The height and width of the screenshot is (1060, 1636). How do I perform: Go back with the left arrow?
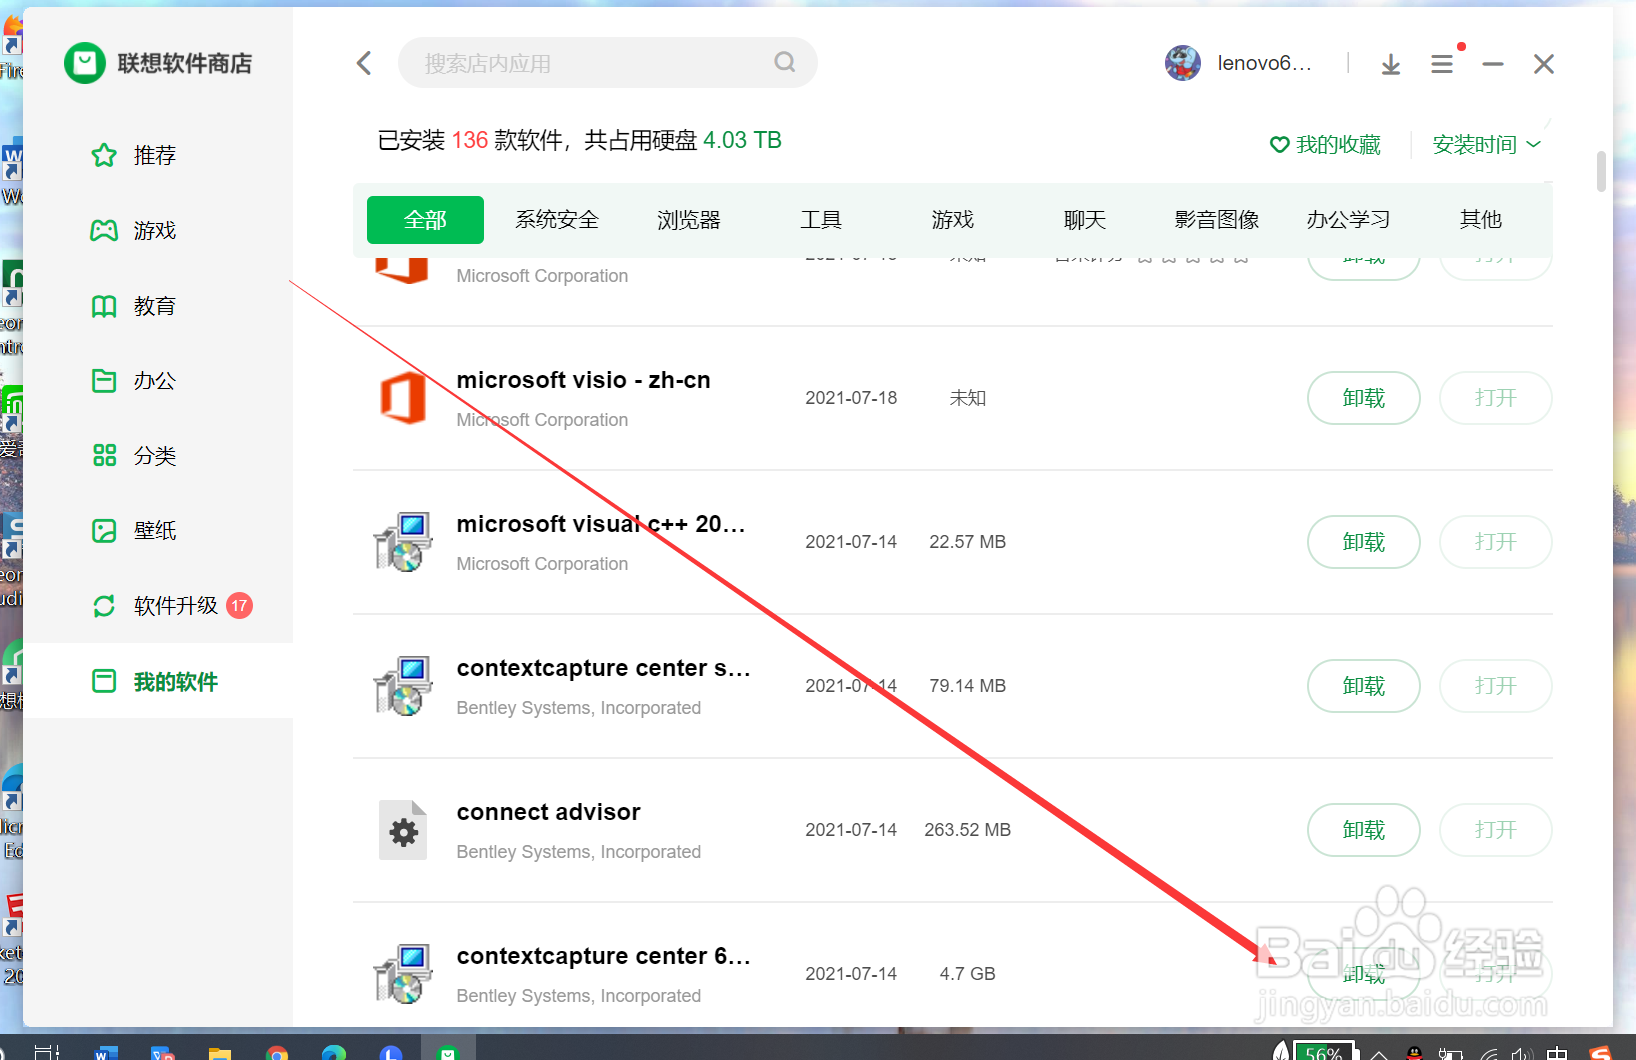(x=364, y=63)
